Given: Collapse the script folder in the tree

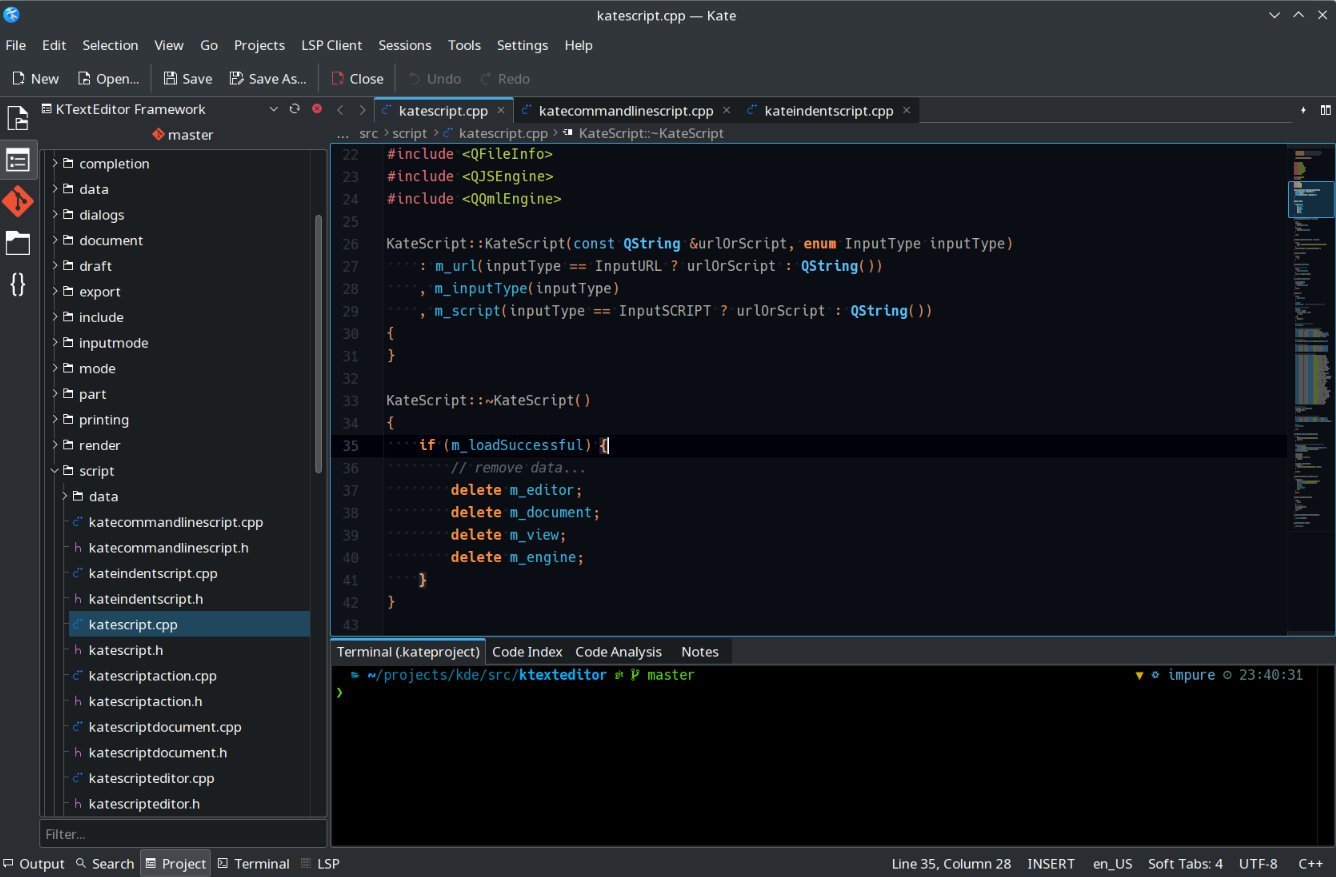Looking at the screenshot, I should (55, 470).
